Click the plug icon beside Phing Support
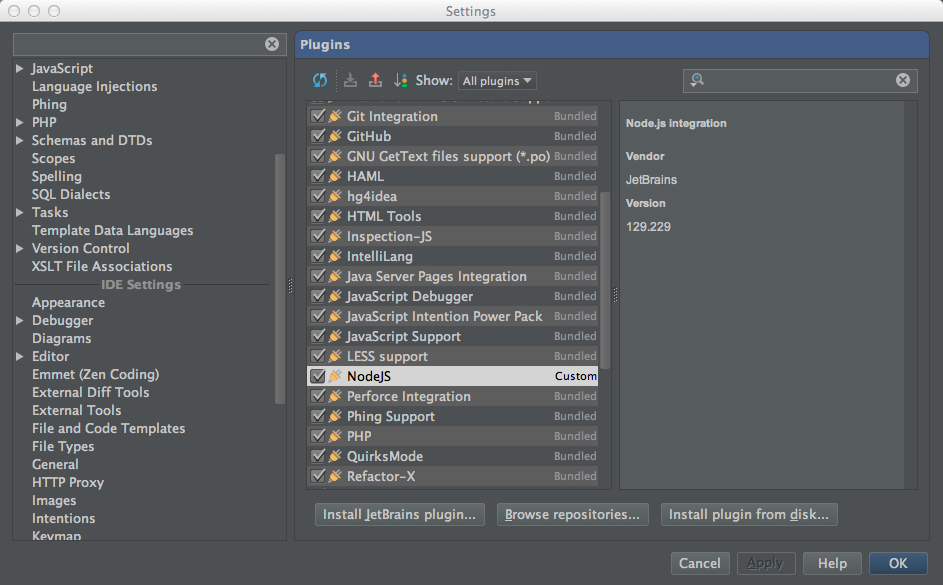This screenshot has width=943, height=585. point(336,416)
